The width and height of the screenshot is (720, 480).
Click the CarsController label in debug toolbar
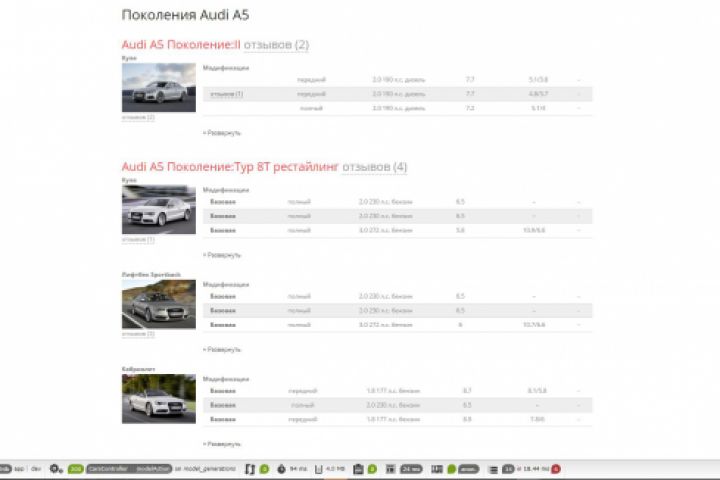coord(108,469)
